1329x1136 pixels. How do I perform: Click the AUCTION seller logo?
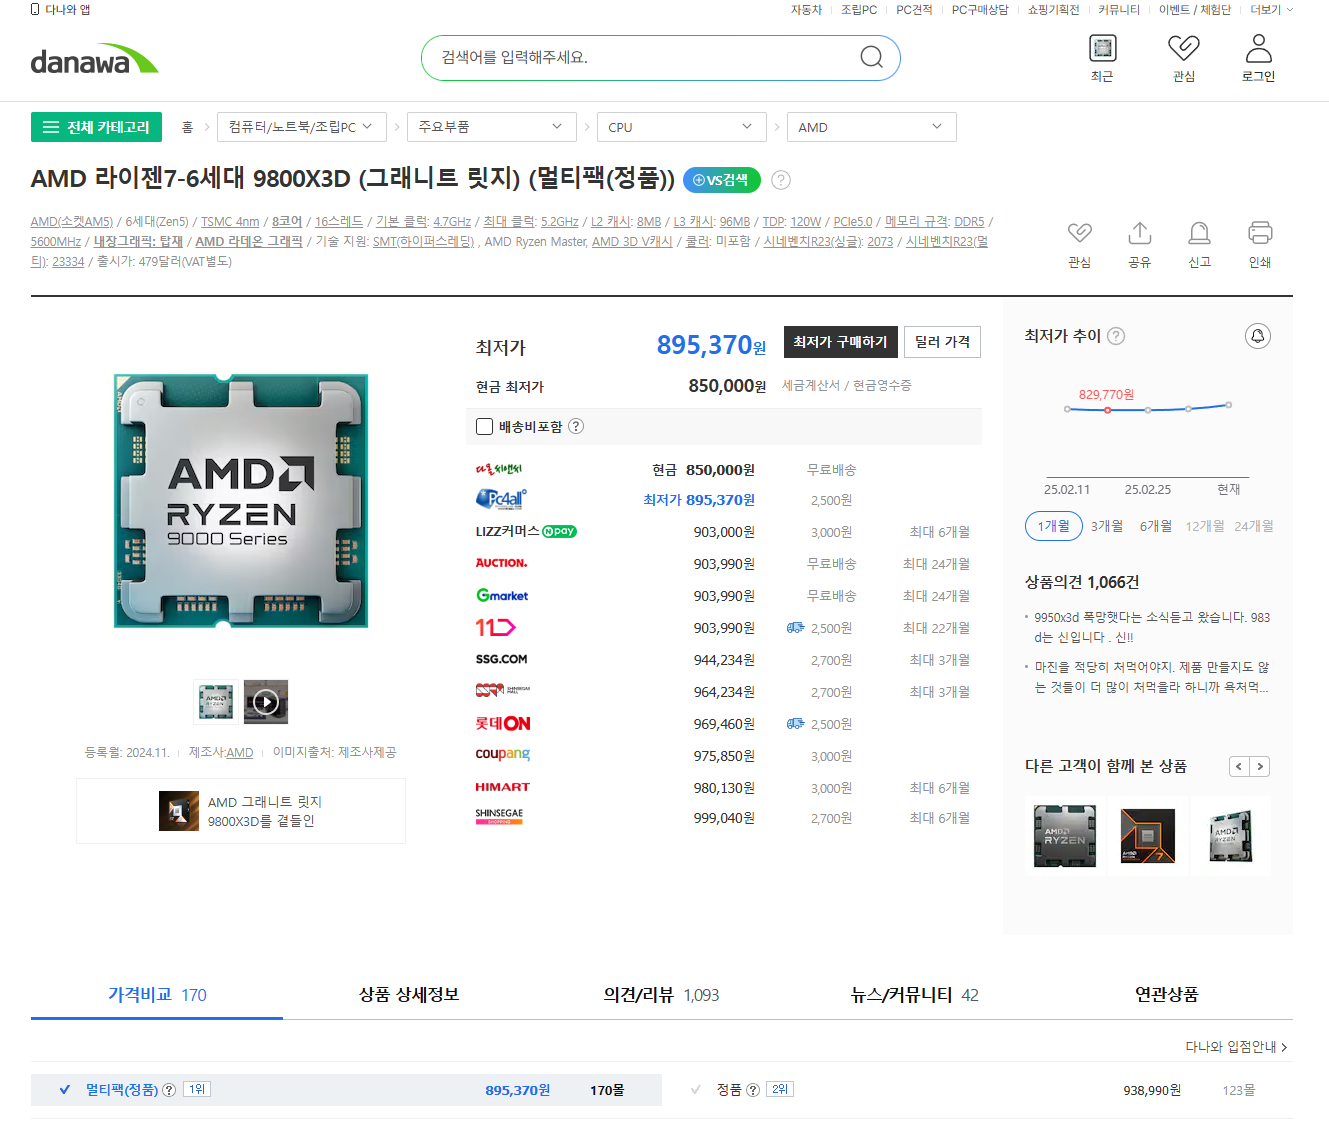(501, 563)
